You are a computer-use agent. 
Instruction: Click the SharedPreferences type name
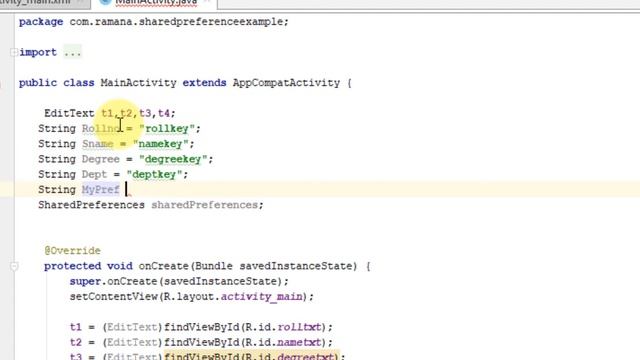point(91,205)
